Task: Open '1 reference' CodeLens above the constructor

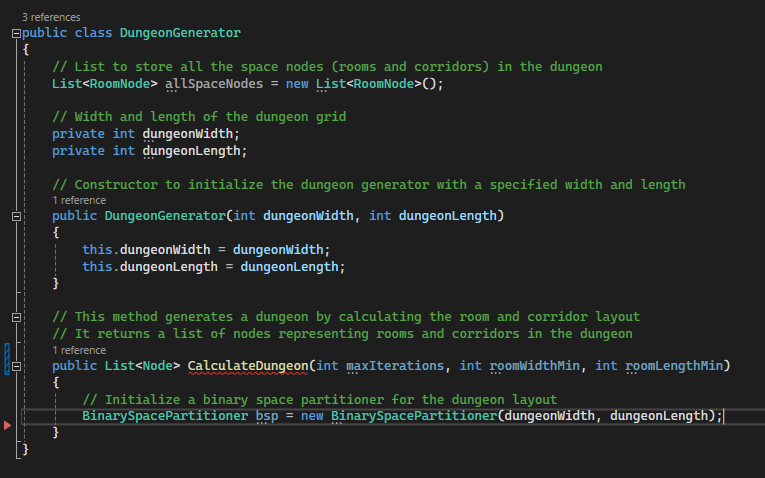Action: (x=79, y=200)
